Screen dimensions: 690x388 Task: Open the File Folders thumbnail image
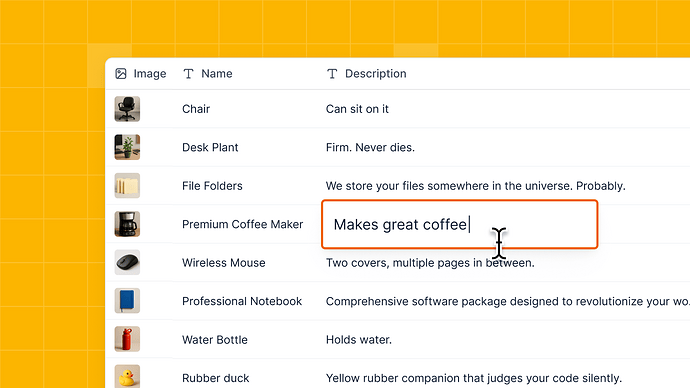[127, 185]
